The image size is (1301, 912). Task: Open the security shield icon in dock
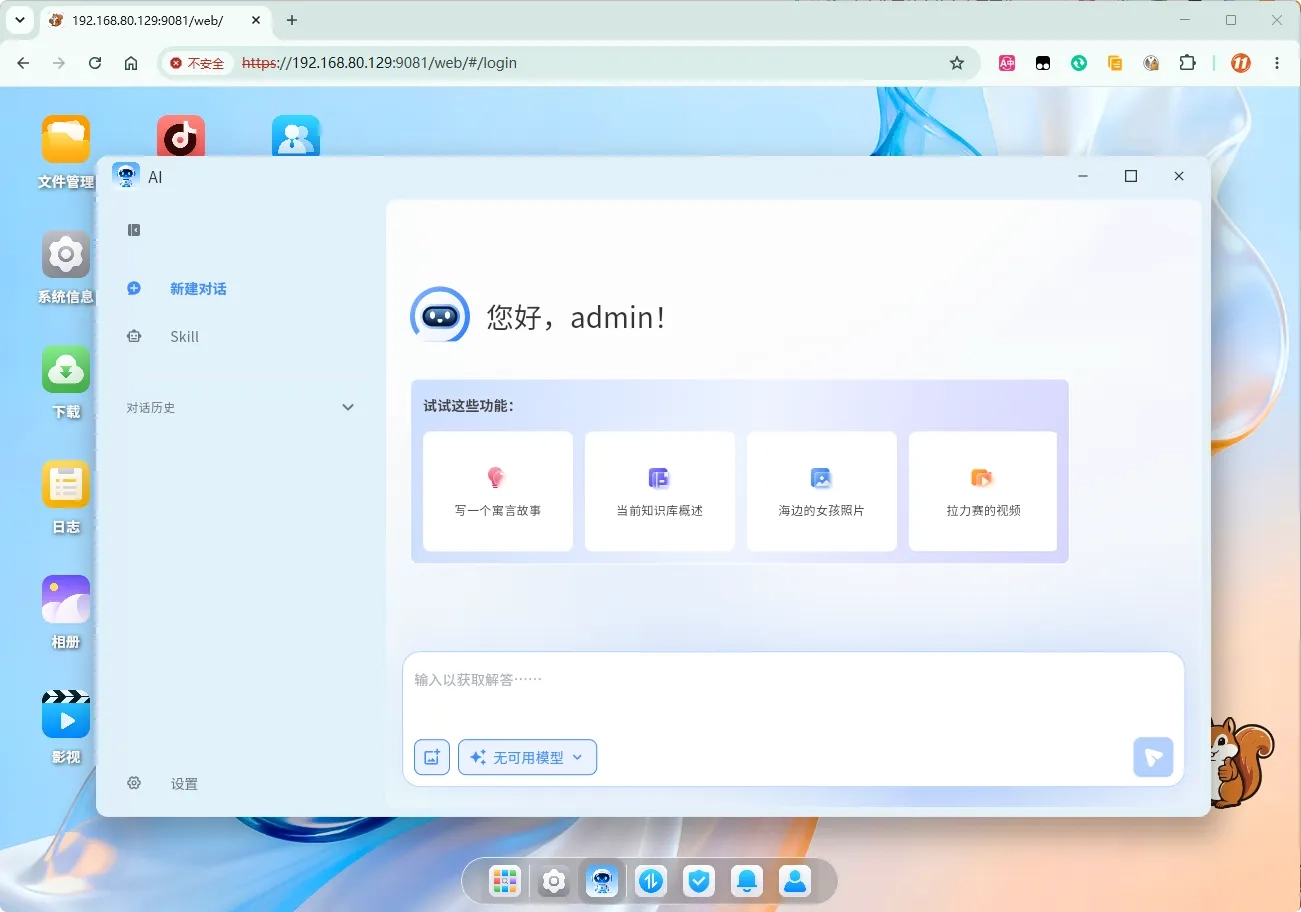[x=699, y=881]
